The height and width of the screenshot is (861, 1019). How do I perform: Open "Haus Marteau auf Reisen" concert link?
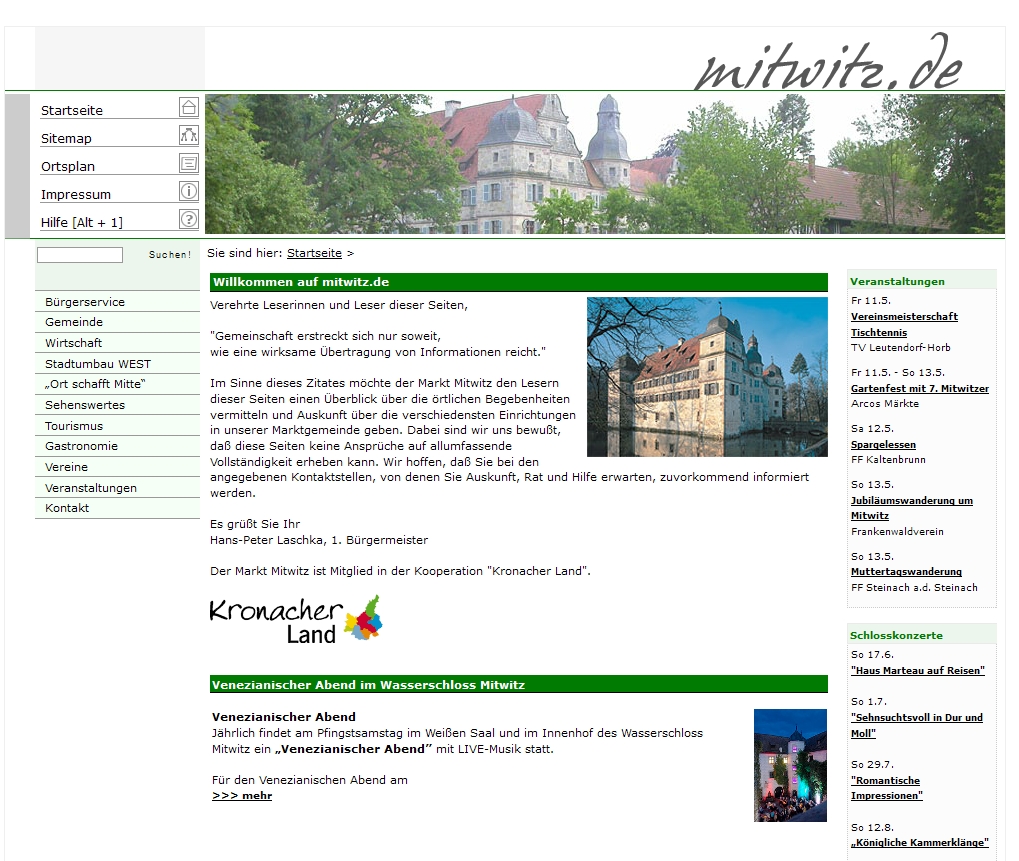[918, 671]
